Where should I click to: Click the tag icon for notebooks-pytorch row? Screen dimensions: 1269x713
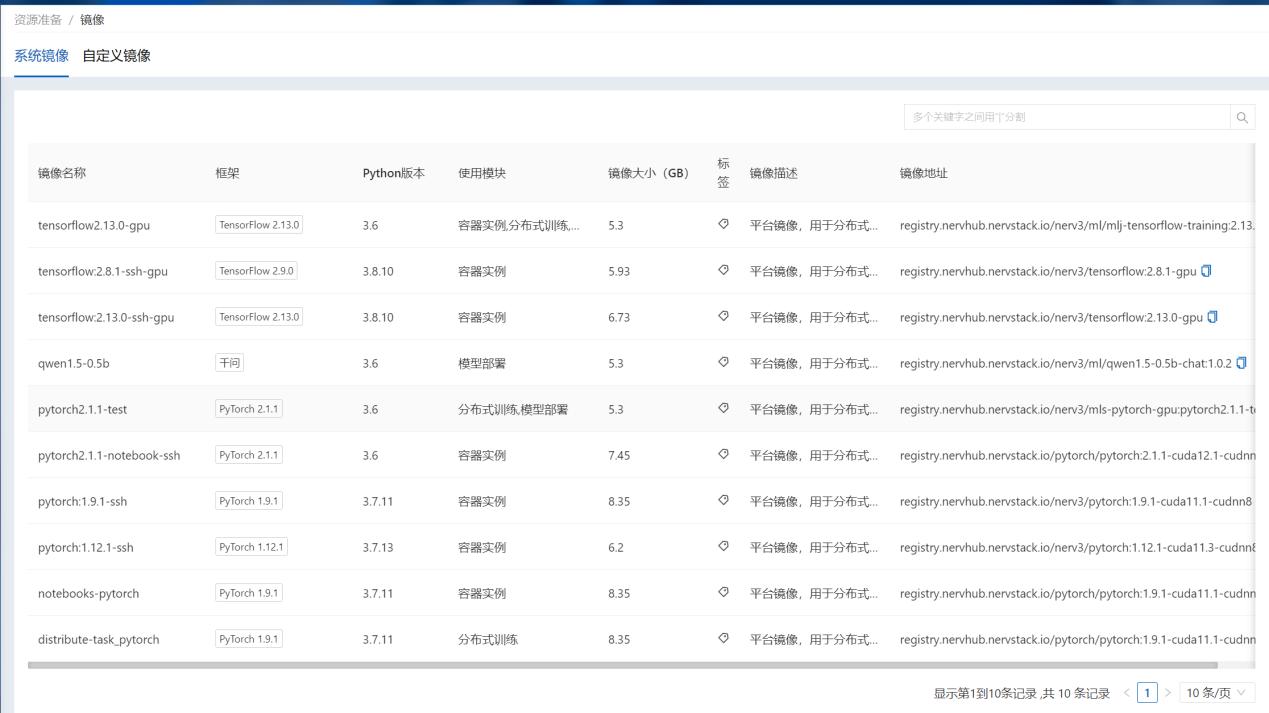[723, 593]
